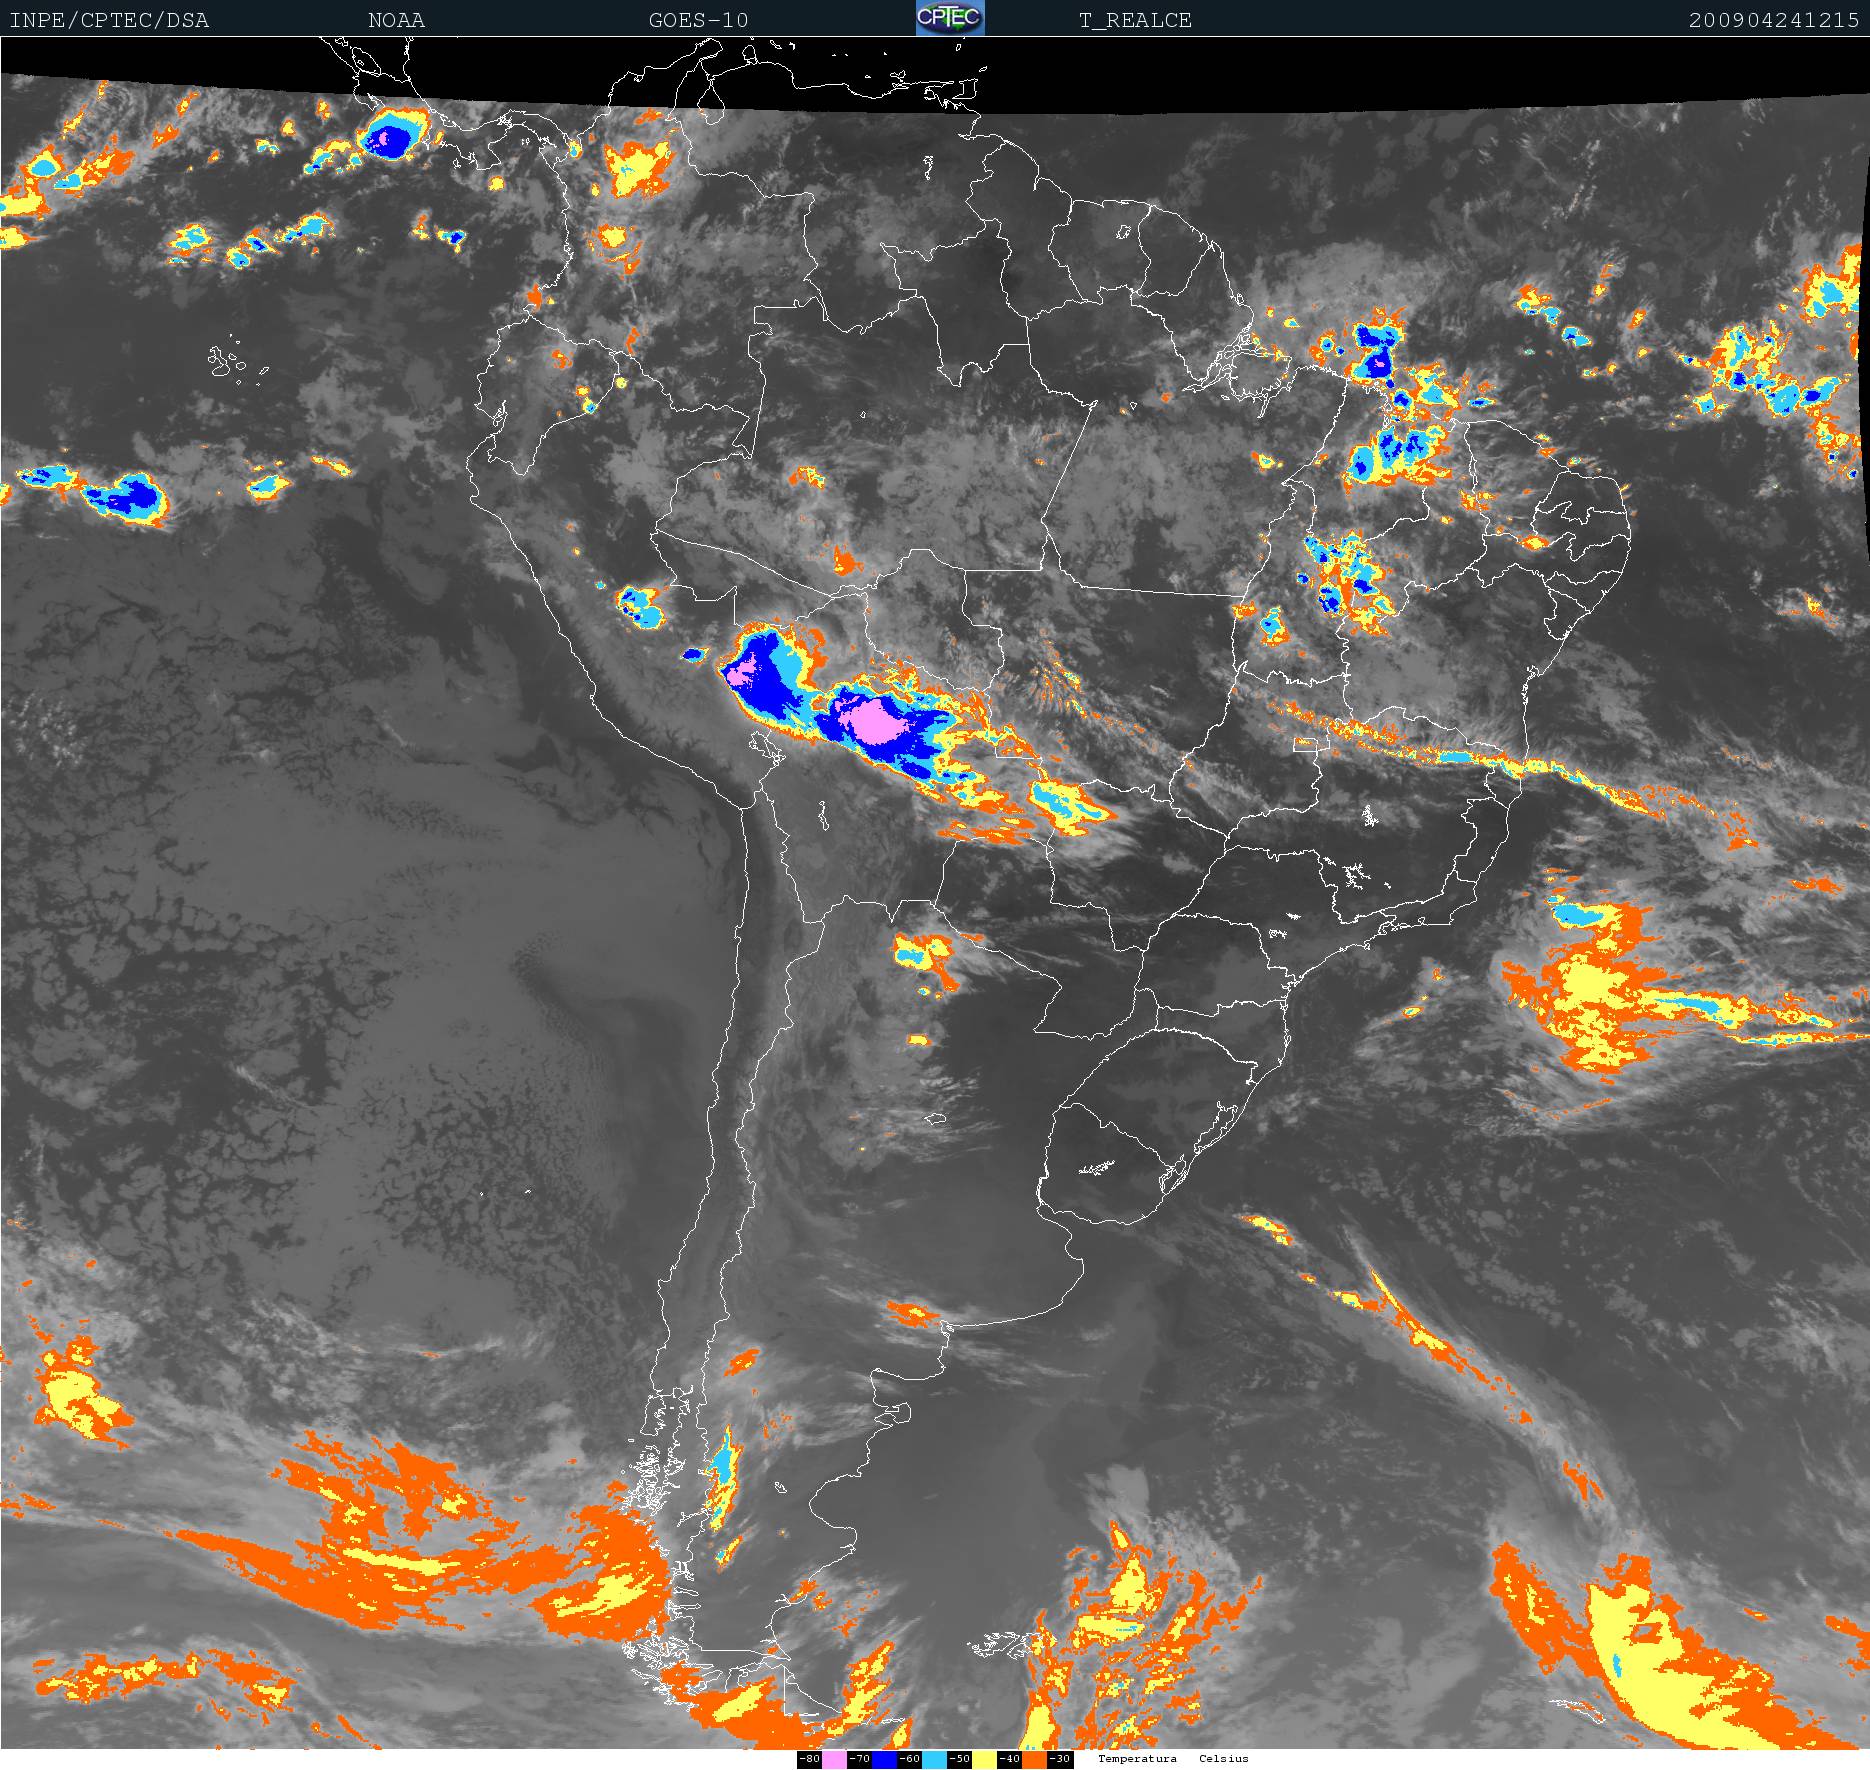Click the 200904241215 timestamp
This screenshot has width=1870, height=1770.
point(1774,20)
